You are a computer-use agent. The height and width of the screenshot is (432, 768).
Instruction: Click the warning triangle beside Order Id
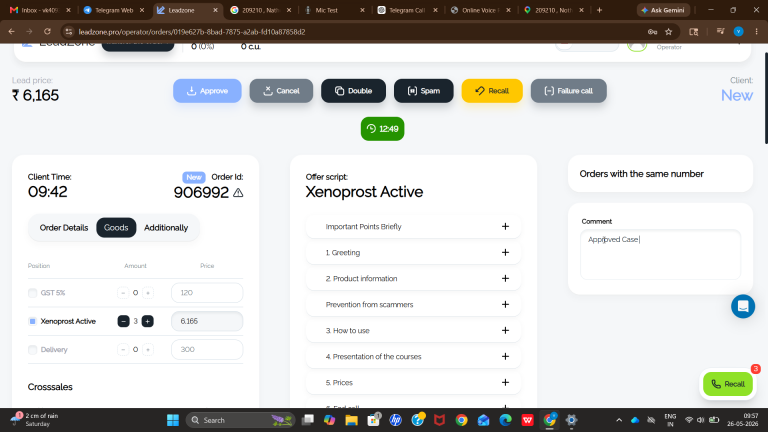pyautogui.click(x=238, y=193)
